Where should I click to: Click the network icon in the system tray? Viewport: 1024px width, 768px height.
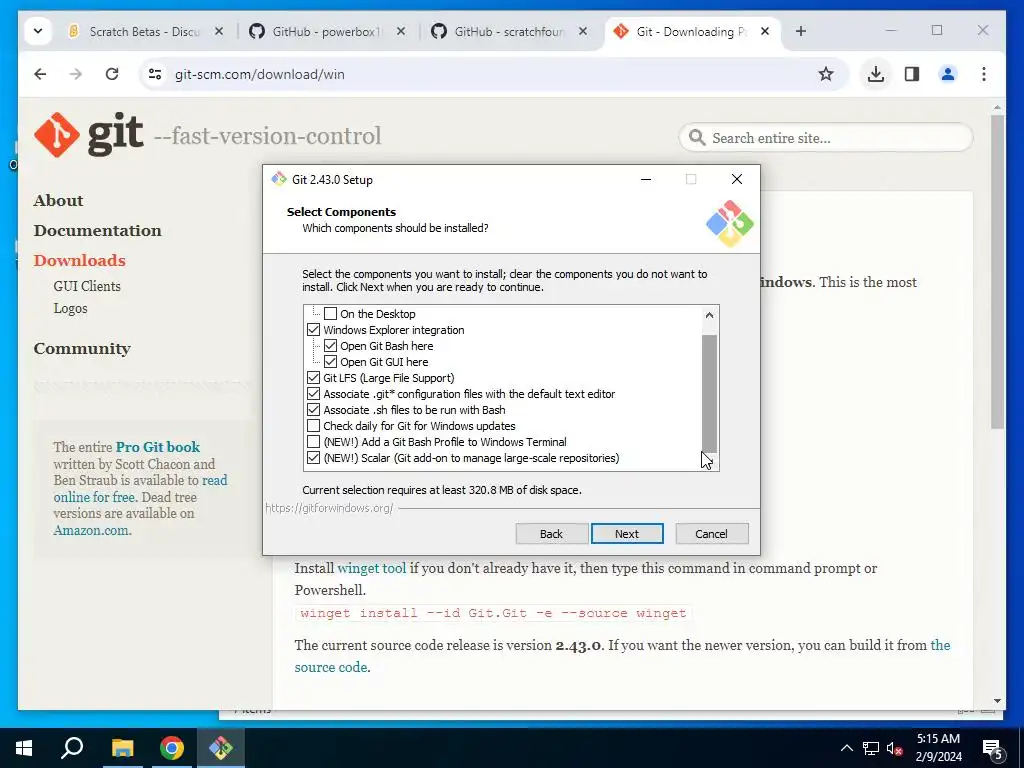click(x=871, y=748)
